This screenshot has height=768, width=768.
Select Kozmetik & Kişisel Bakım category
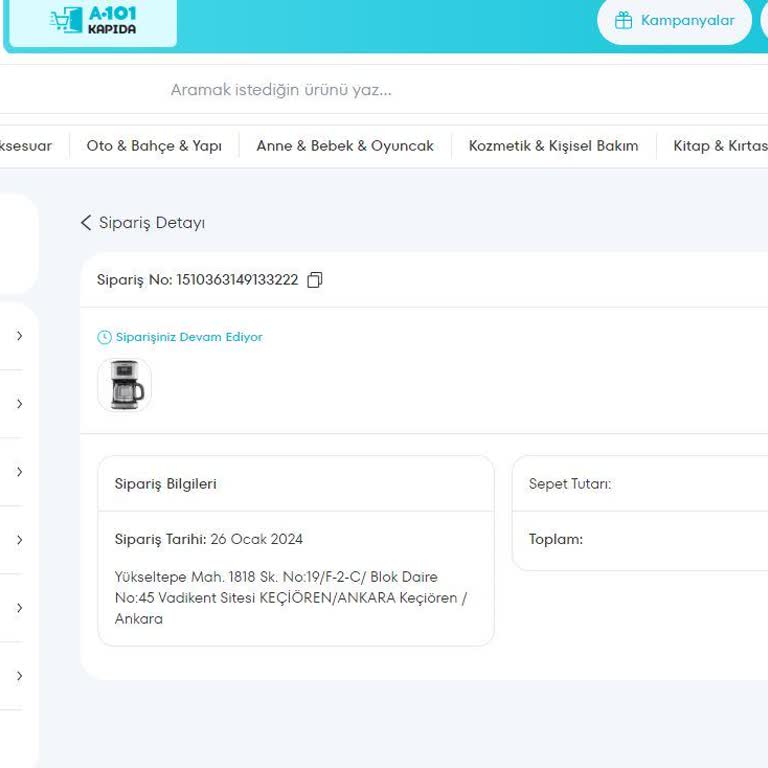coord(553,146)
